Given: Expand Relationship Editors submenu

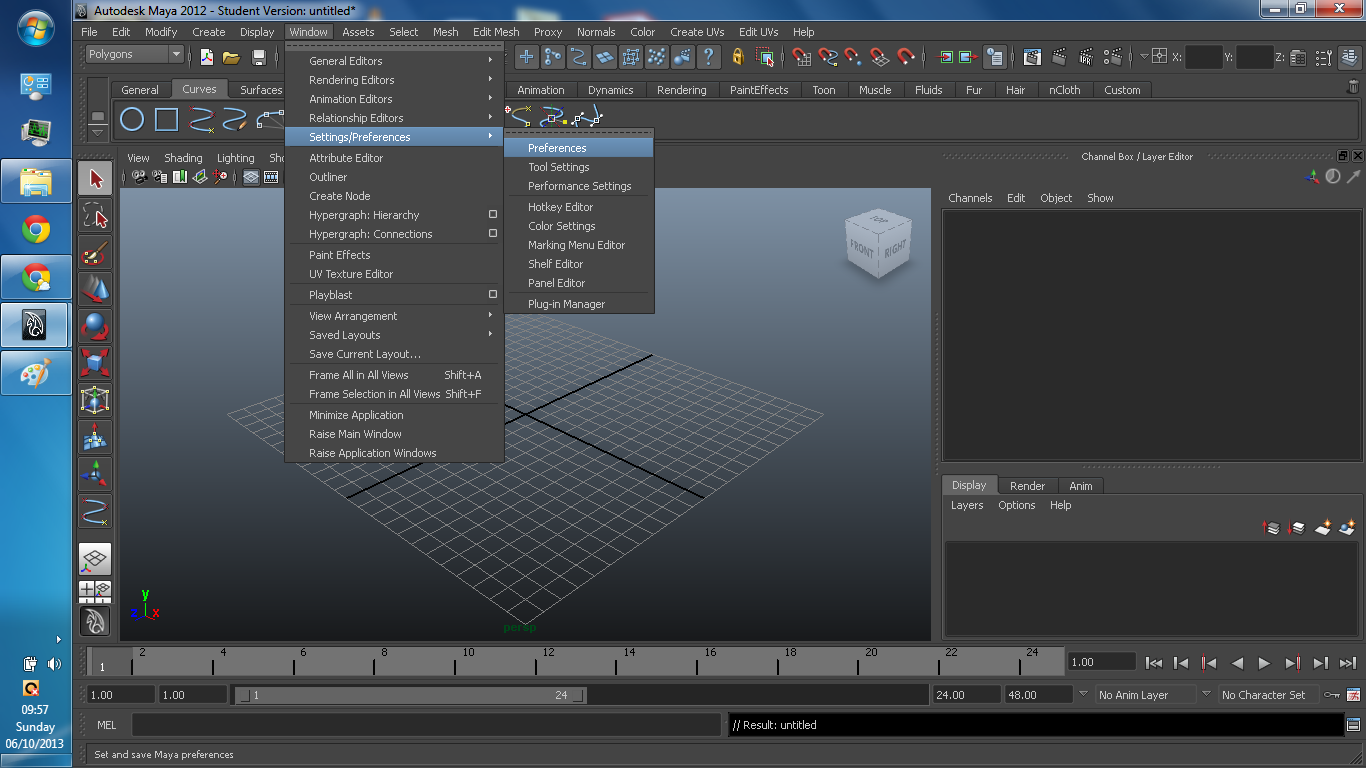Looking at the screenshot, I should click(394, 118).
